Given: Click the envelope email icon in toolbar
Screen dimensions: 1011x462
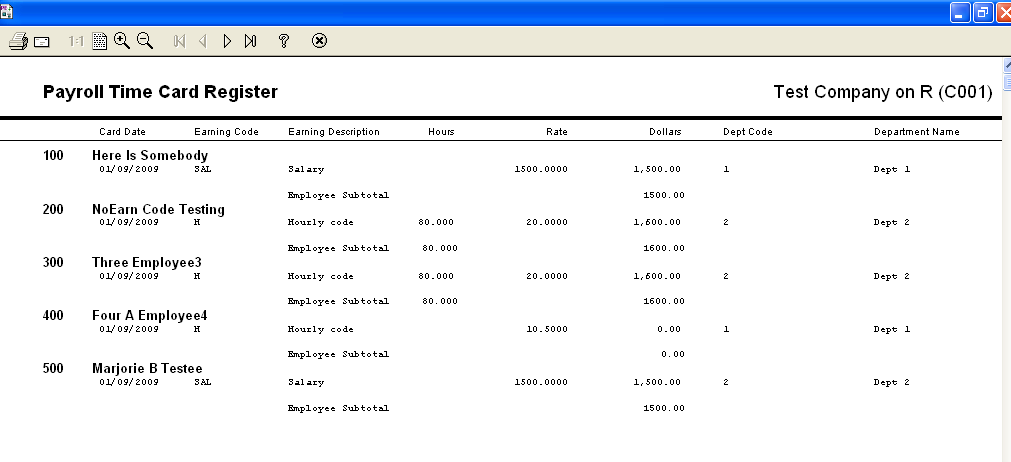Looking at the screenshot, I should pos(42,42).
